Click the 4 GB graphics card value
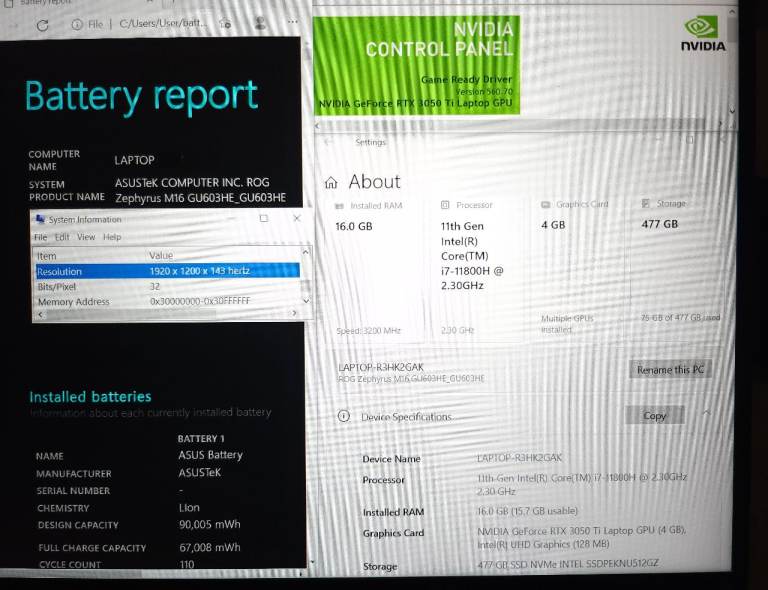 tap(553, 225)
